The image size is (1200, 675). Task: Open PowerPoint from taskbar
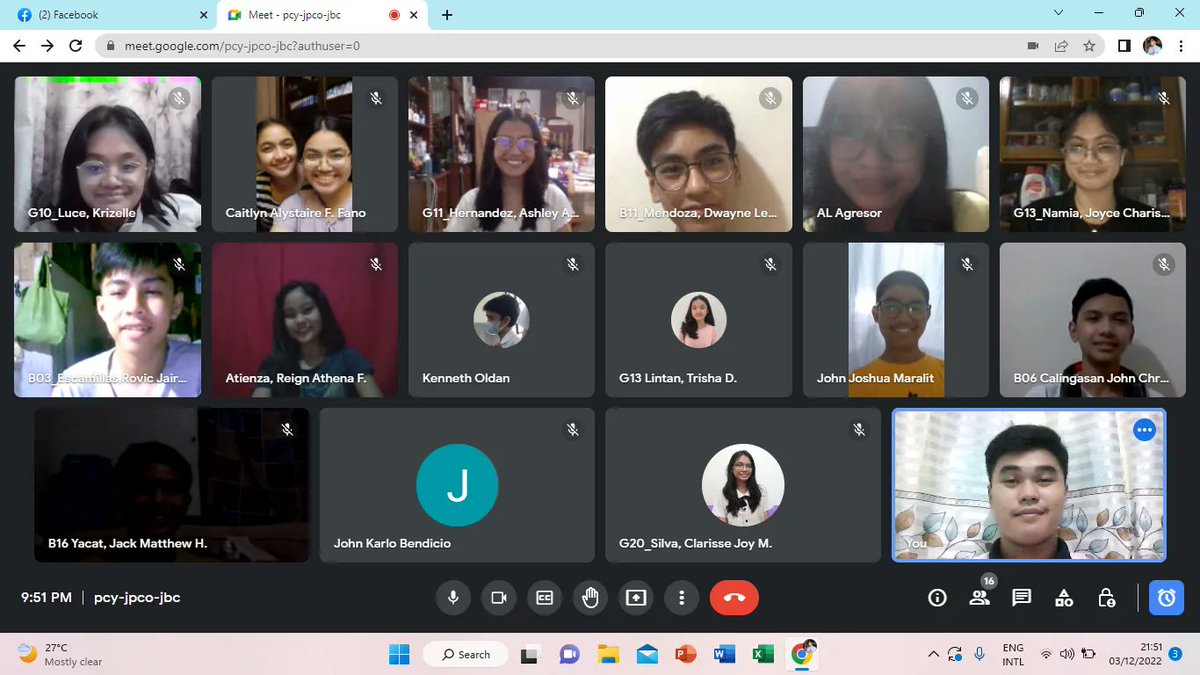685,654
